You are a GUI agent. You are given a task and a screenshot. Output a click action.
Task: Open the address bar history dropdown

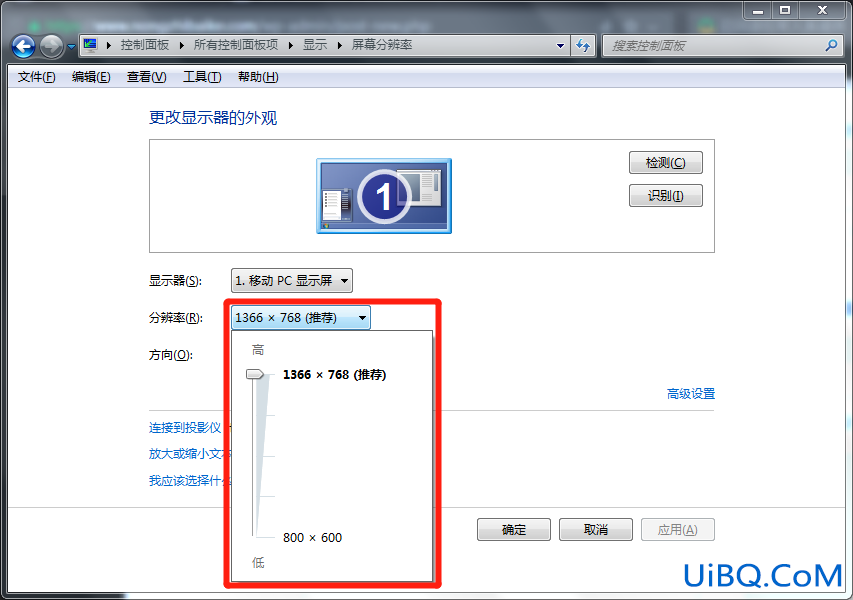coord(560,46)
